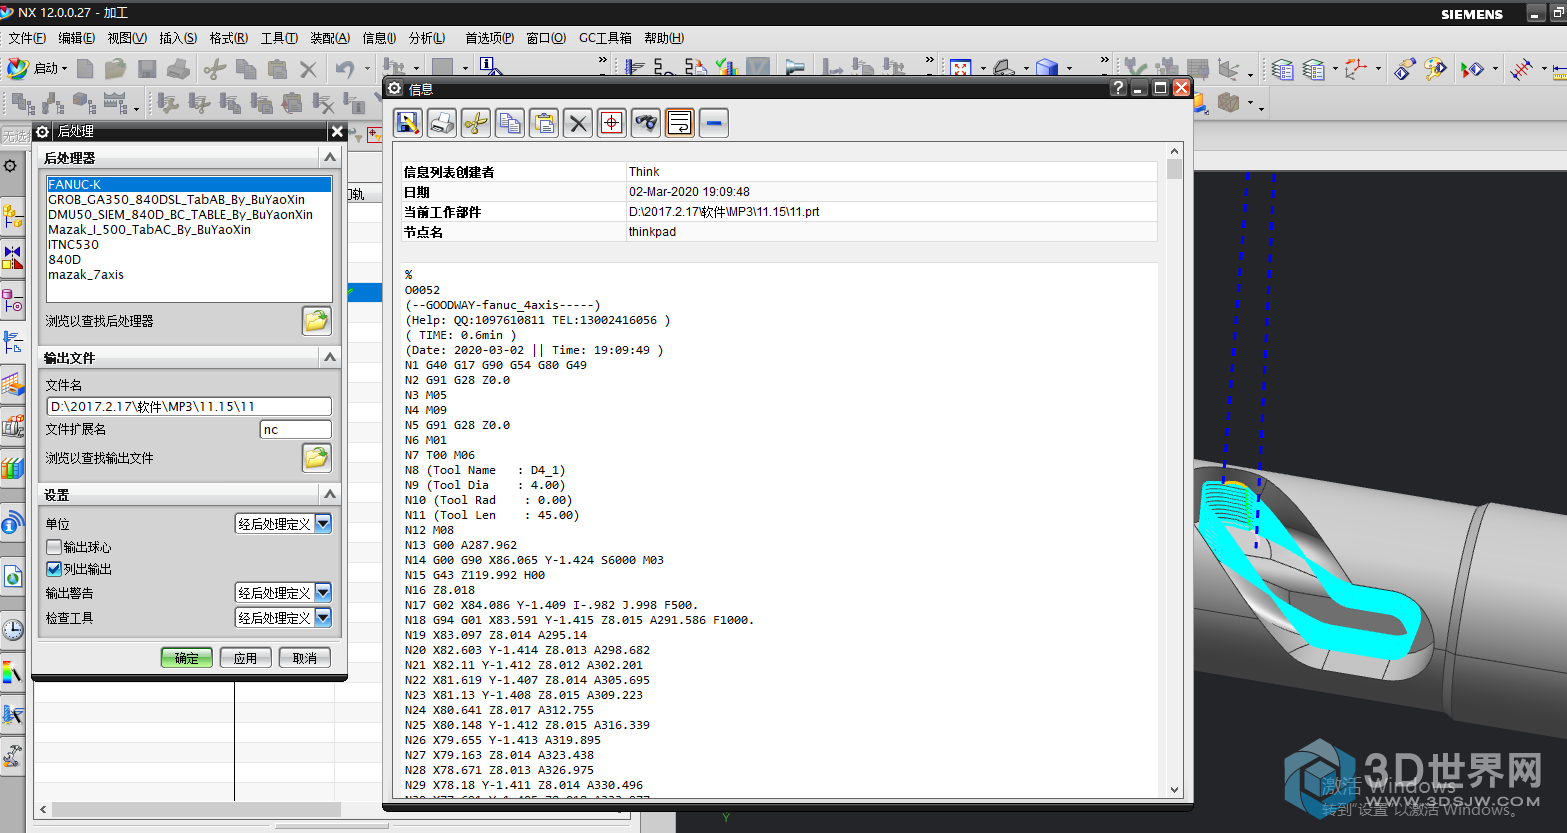This screenshot has width=1567, height=833.
Task: Open the 输出警告 dropdown
Action: (323, 592)
